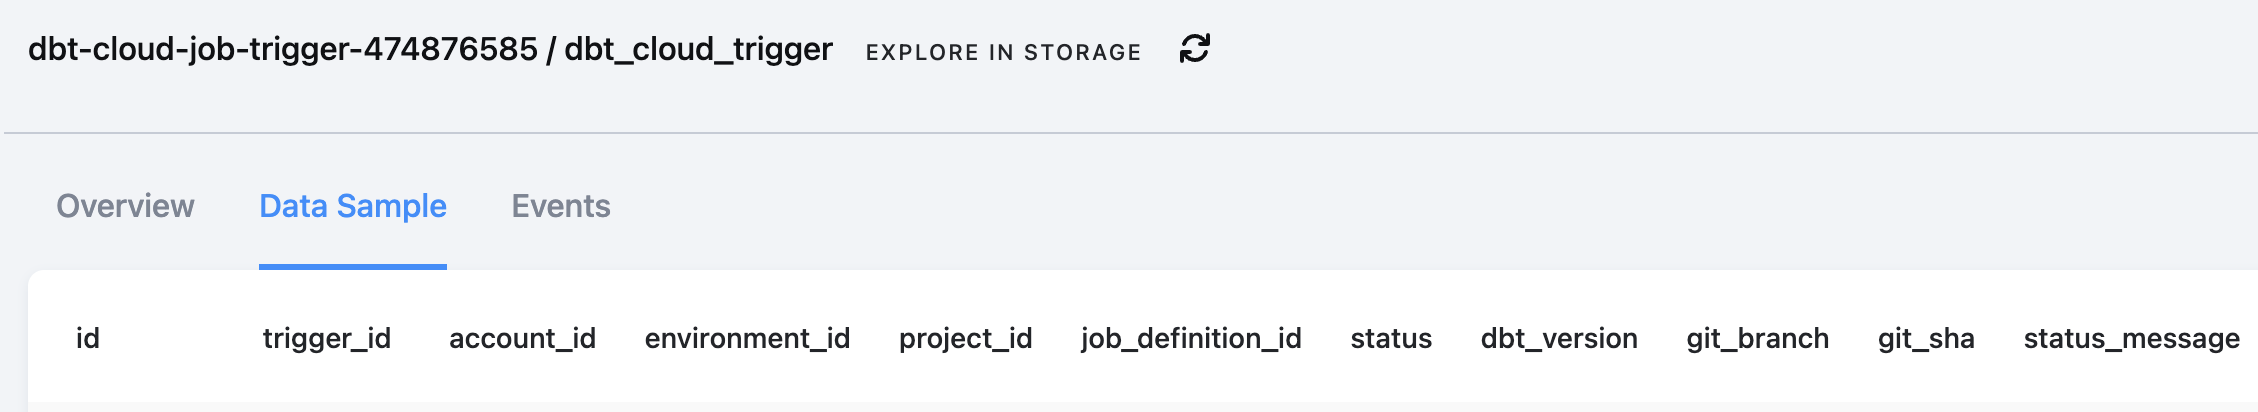This screenshot has width=2258, height=412.
Task: Click the job_definition_id column header
Action: pyautogui.click(x=1191, y=339)
